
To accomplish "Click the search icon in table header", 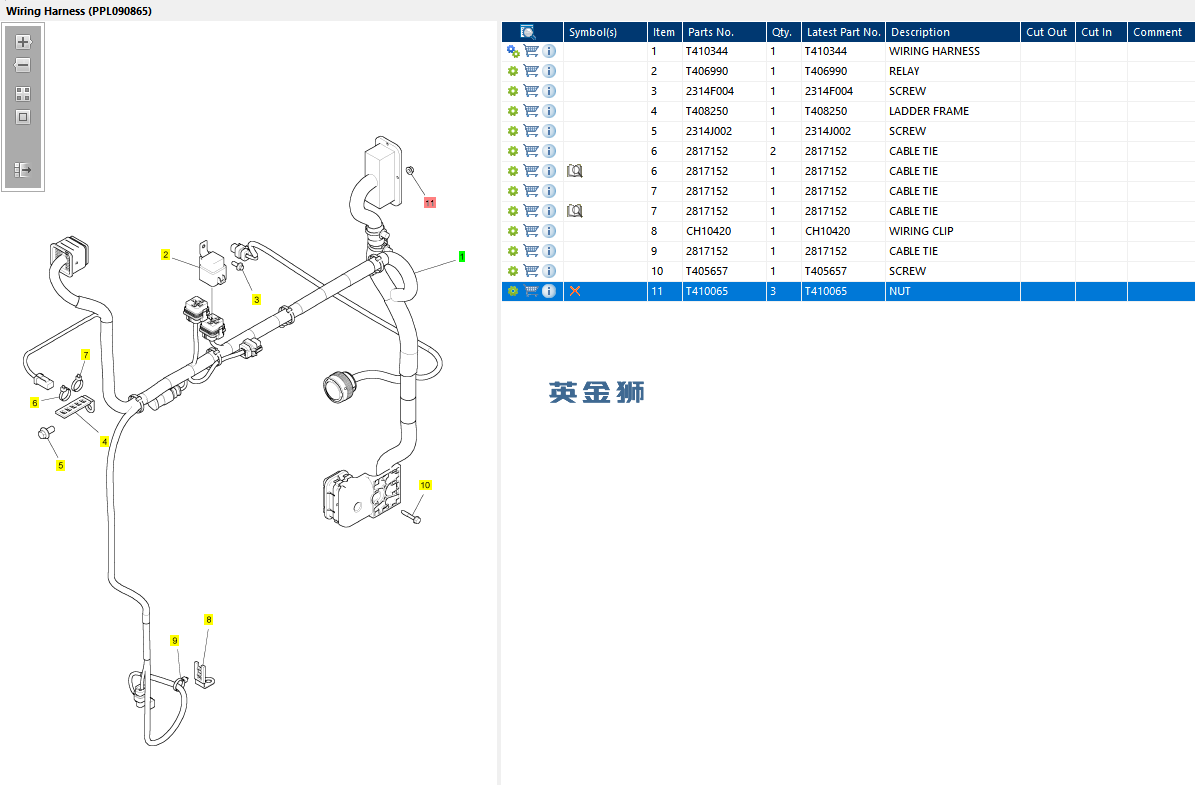I will click(527, 32).
